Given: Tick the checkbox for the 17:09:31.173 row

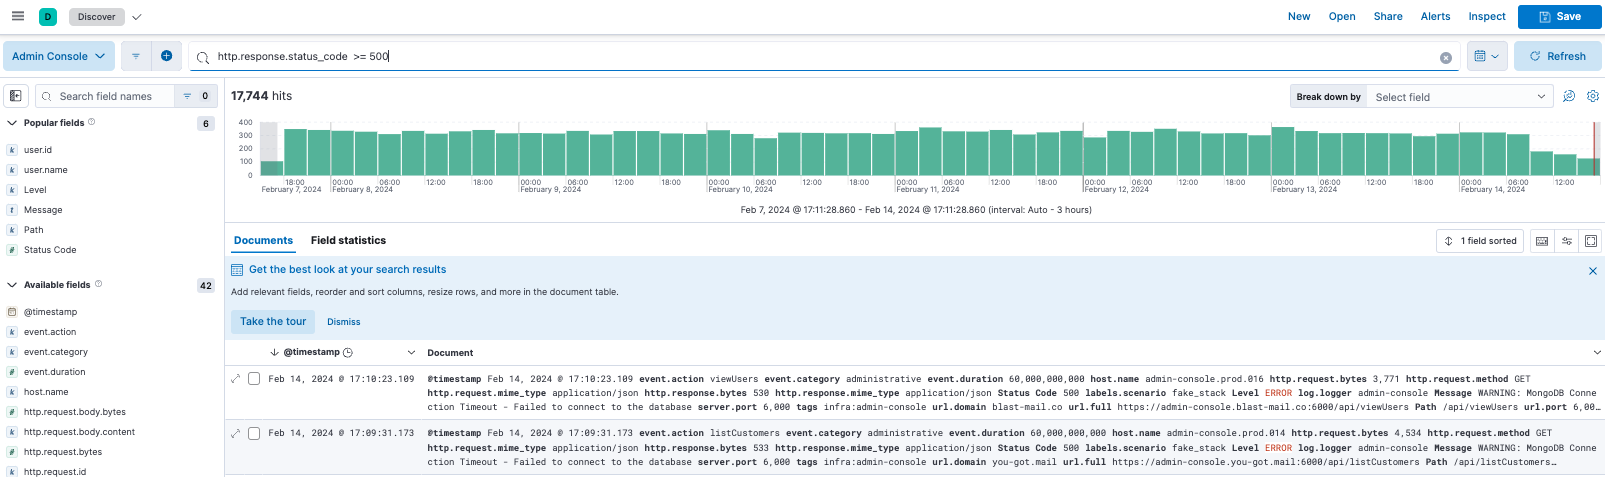Looking at the screenshot, I should pyautogui.click(x=254, y=433).
